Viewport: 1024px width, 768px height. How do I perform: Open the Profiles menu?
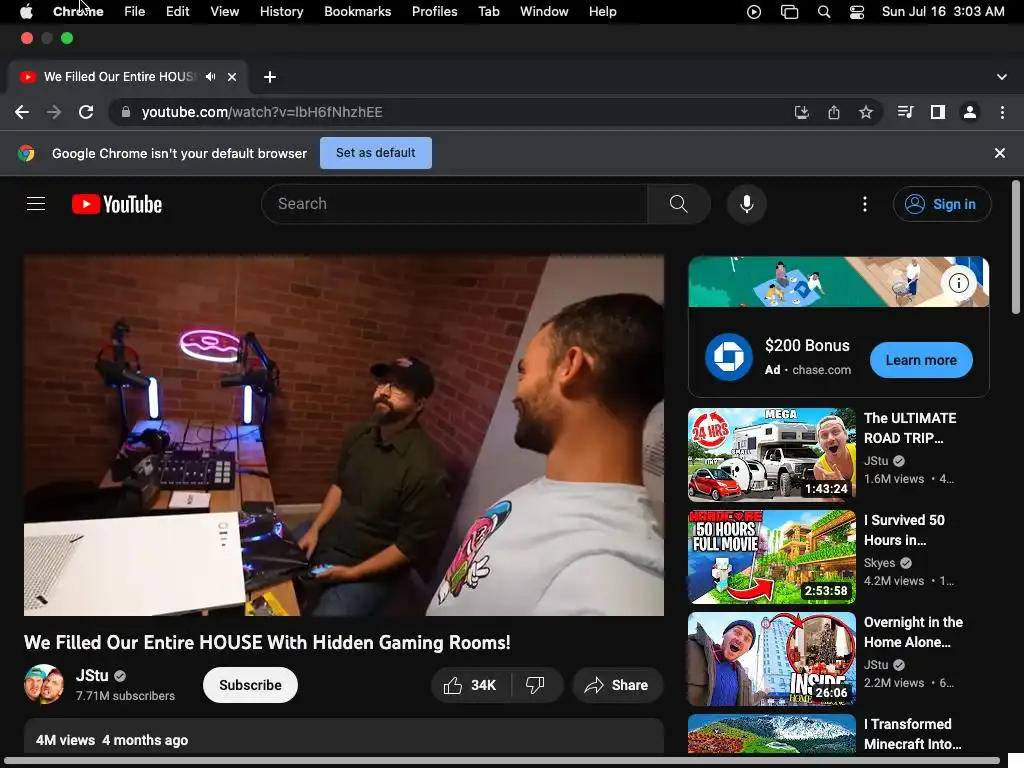click(x=434, y=11)
